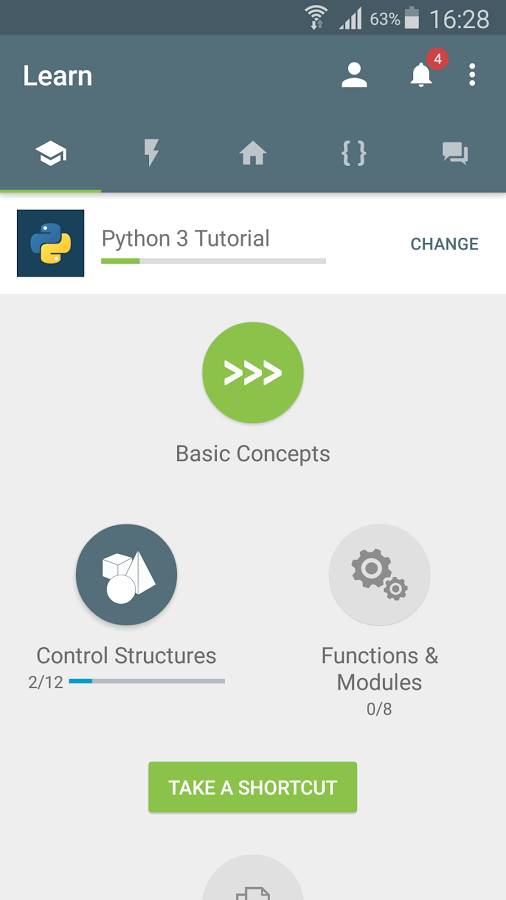Open Functions & Modules gears icon
The width and height of the screenshot is (506, 900).
[379, 575]
